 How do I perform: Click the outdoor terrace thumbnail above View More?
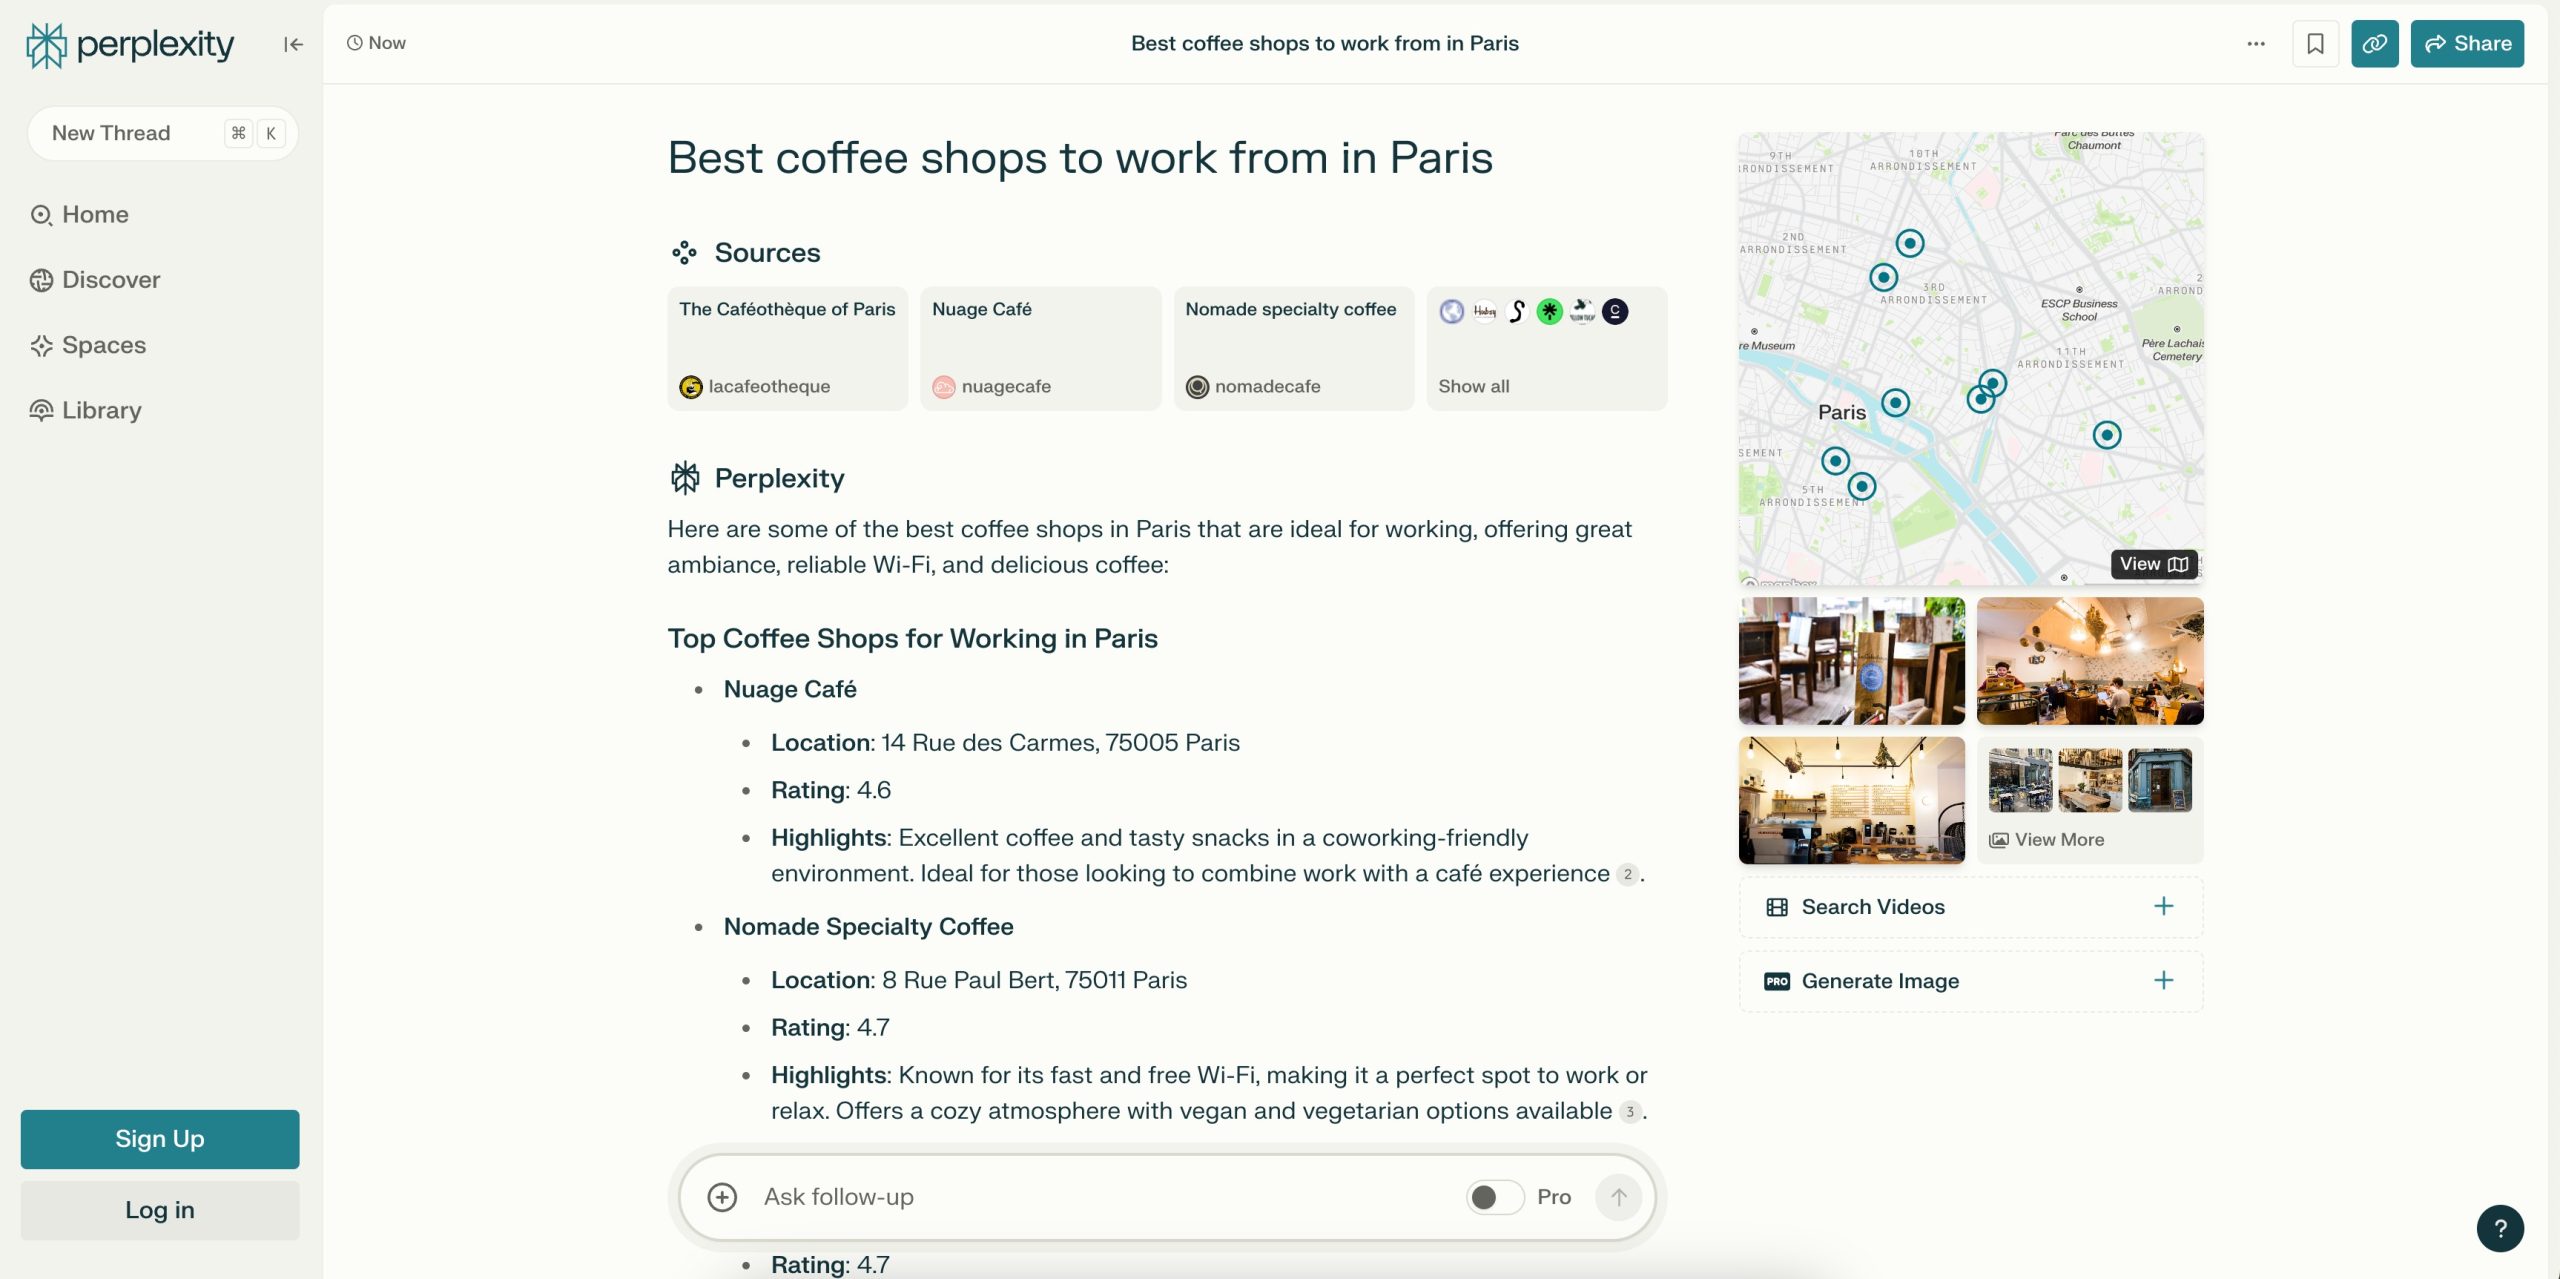2020,780
